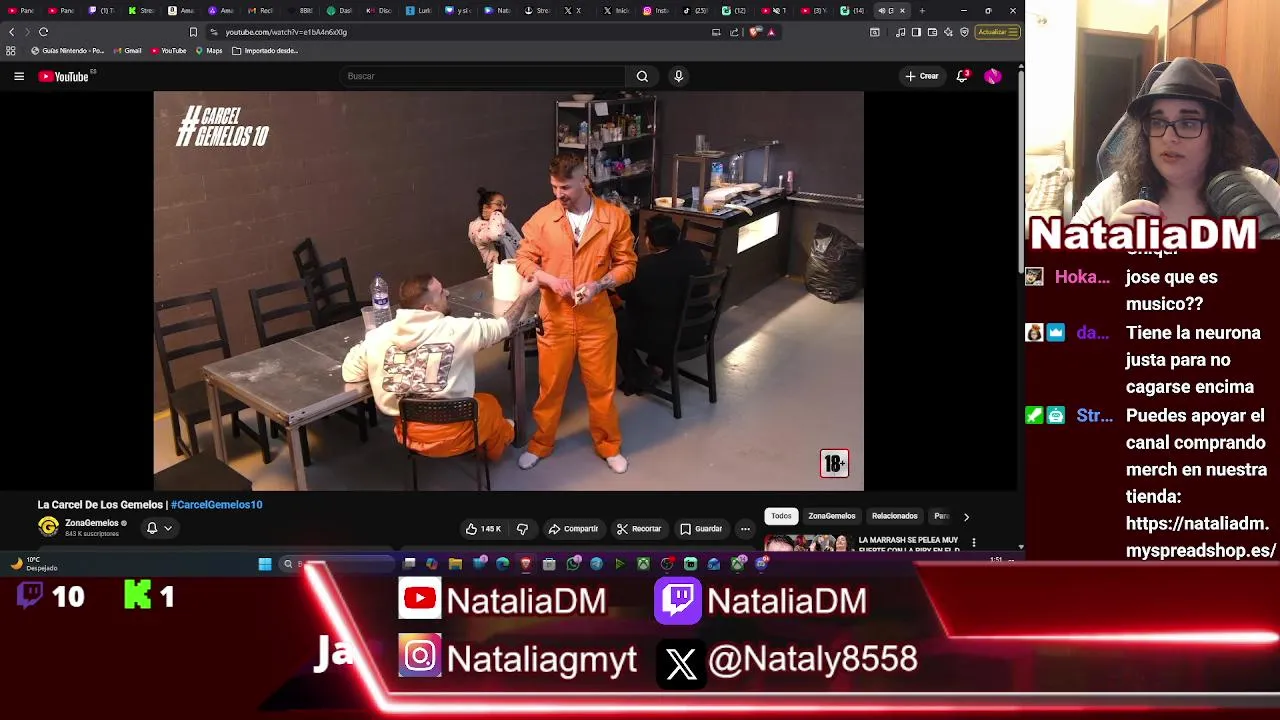Reload the page with the browser refresh icon

click(x=44, y=32)
